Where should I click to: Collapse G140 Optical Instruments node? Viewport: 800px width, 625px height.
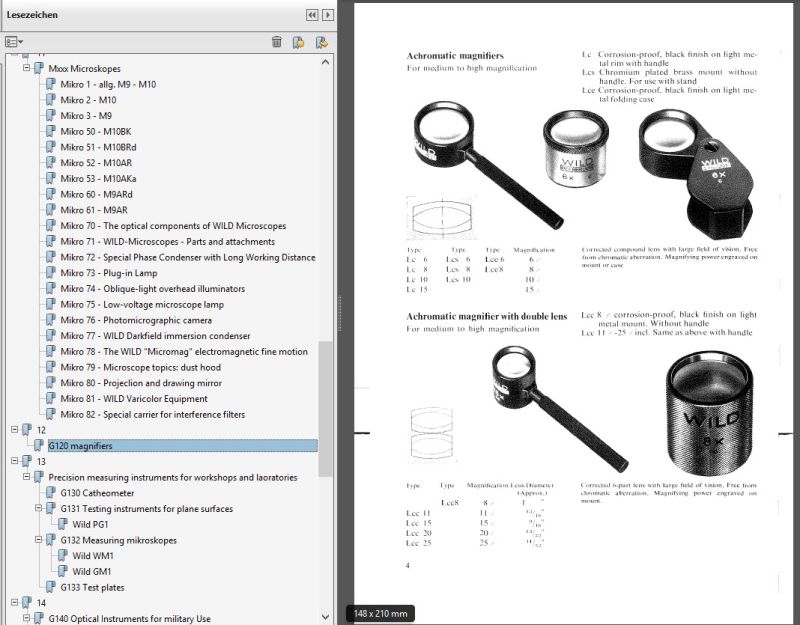27,618
